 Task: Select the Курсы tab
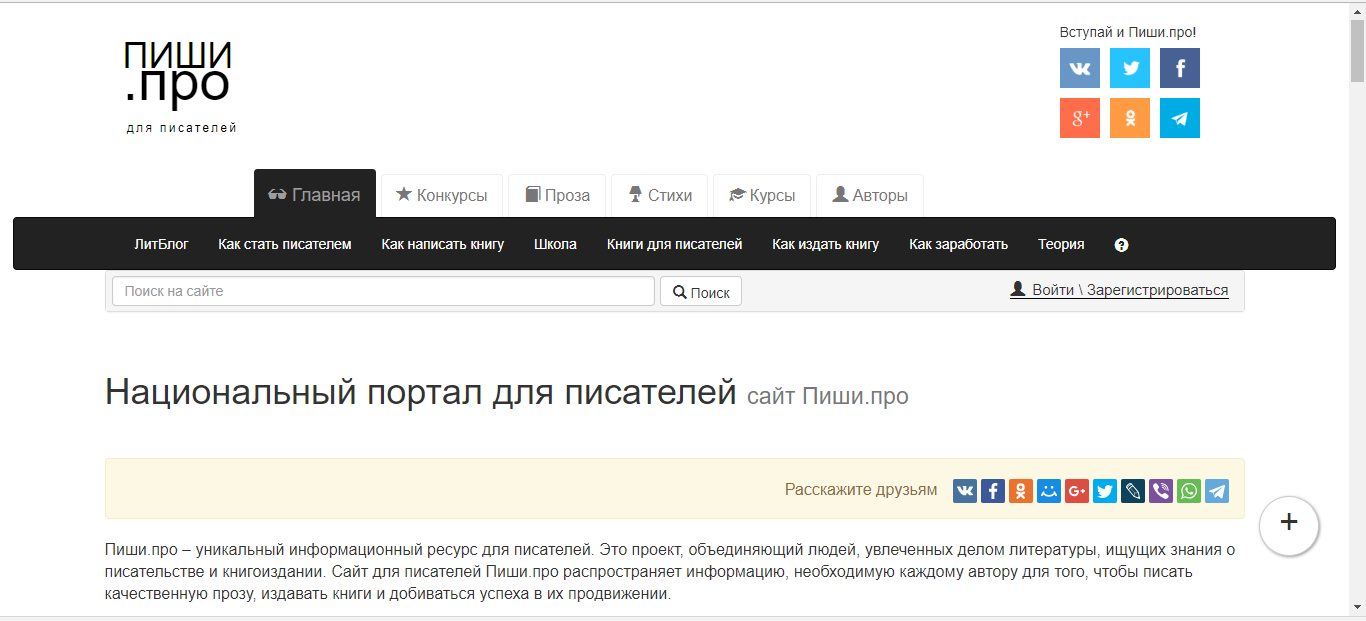762,195
